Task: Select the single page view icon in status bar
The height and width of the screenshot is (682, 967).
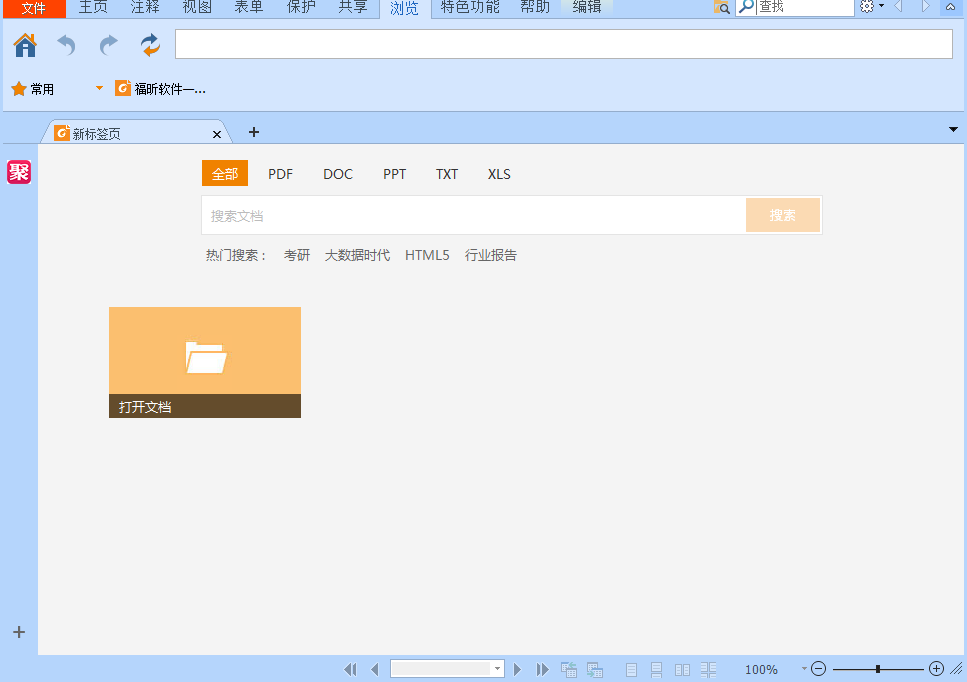Action: [x=631, y=669]
